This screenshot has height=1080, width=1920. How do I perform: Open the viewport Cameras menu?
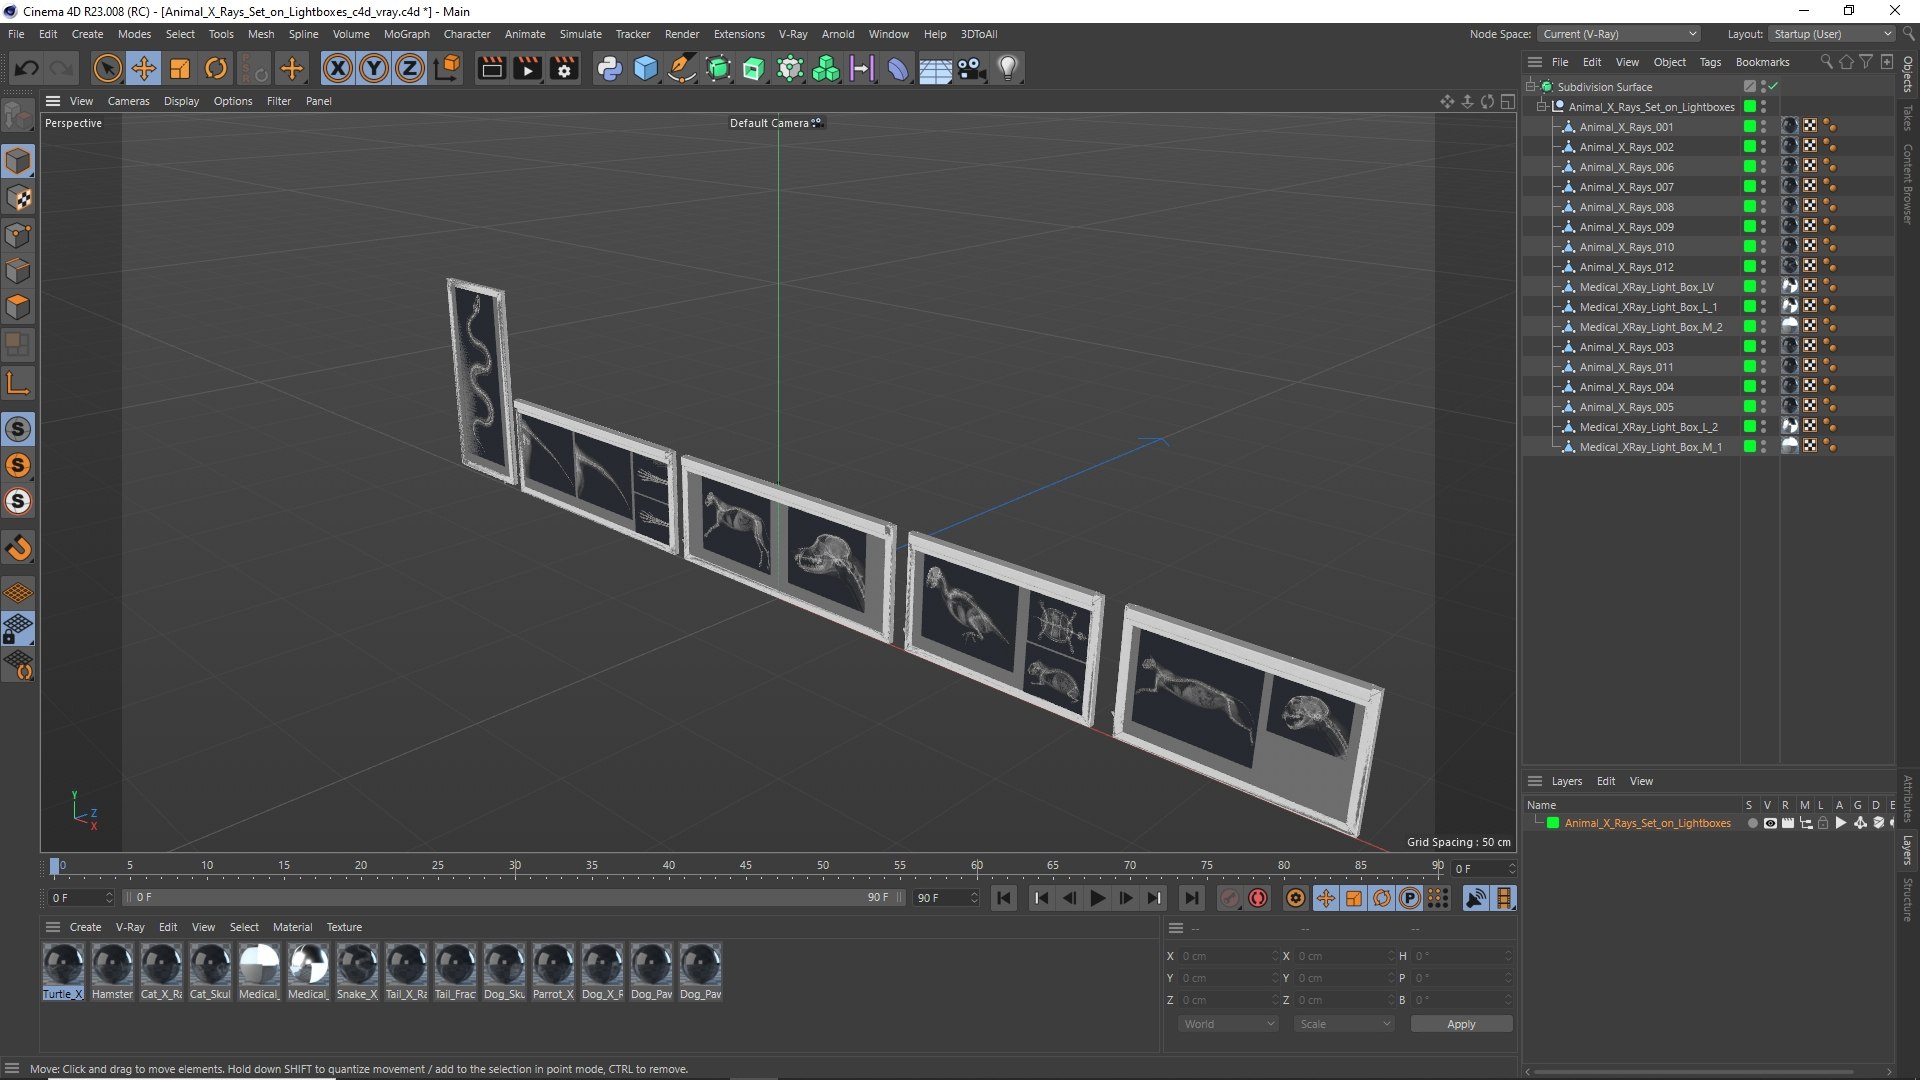click(x=128, y=101)
